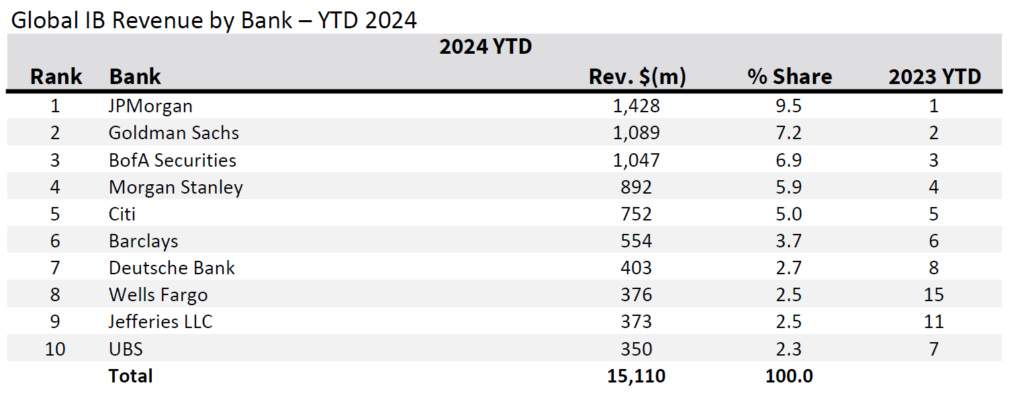The image size is (1024, 406).
Task: Click rank number "4" beside Morgan Stanley
Action: point(56,187)
